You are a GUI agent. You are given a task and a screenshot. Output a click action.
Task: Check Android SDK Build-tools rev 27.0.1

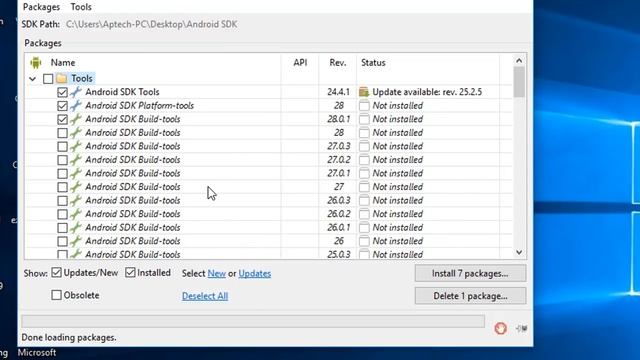62,173
